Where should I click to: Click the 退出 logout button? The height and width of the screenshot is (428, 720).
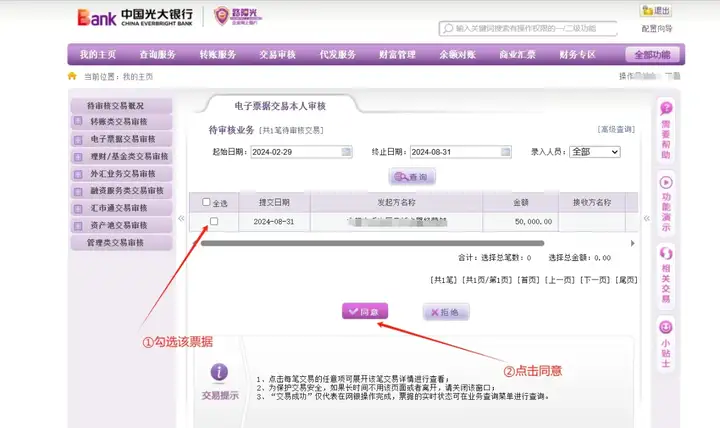656,11
